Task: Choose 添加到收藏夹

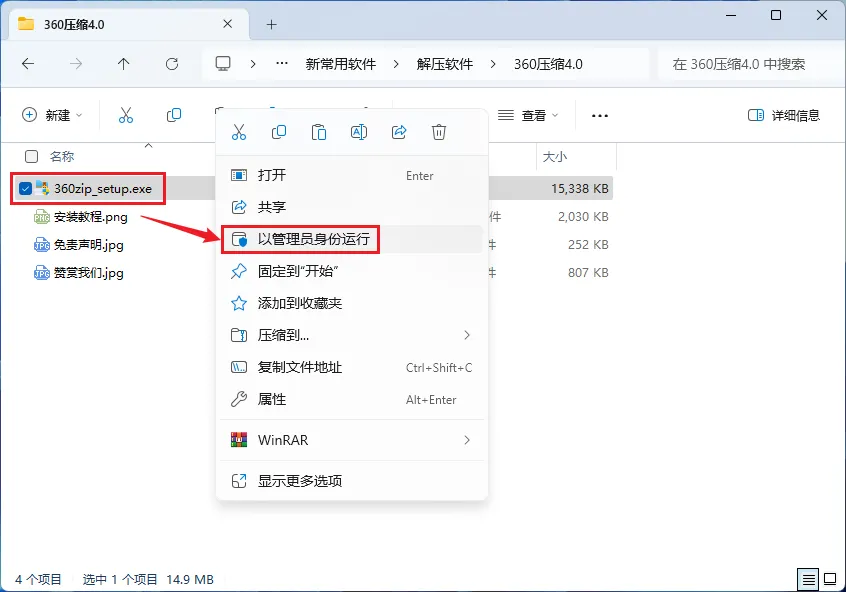Action: tap(351, 303)
